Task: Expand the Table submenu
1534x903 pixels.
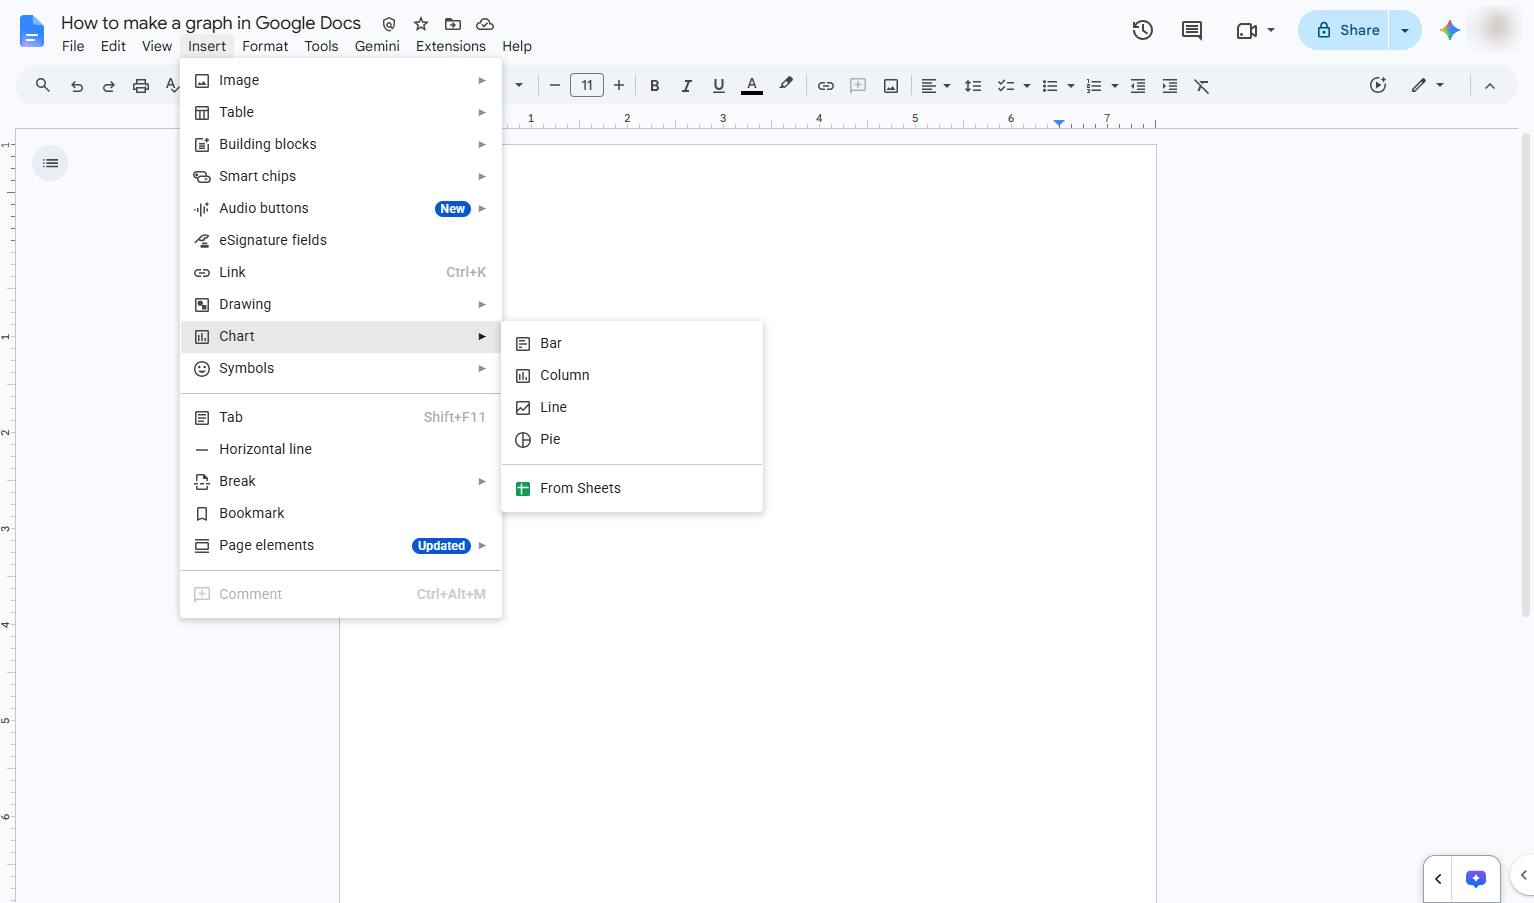Action: pyautogui.click(x=341, y=112)
